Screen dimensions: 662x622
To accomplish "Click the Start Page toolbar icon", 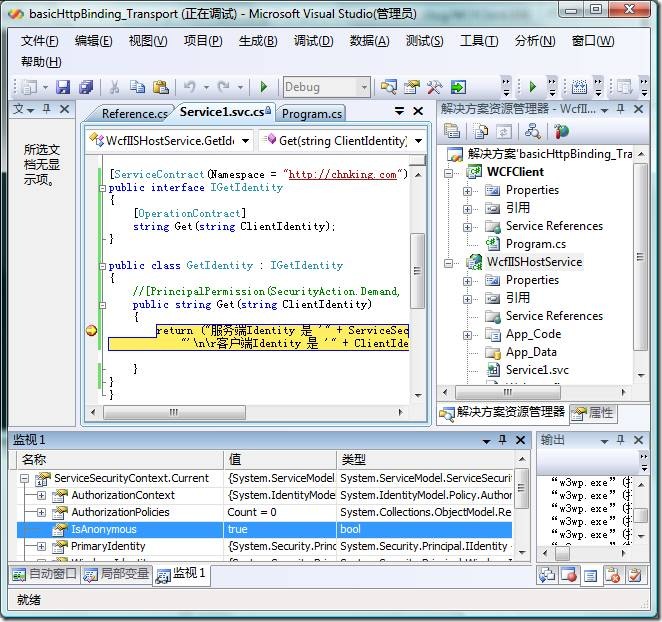I will (x=458, y=87).
